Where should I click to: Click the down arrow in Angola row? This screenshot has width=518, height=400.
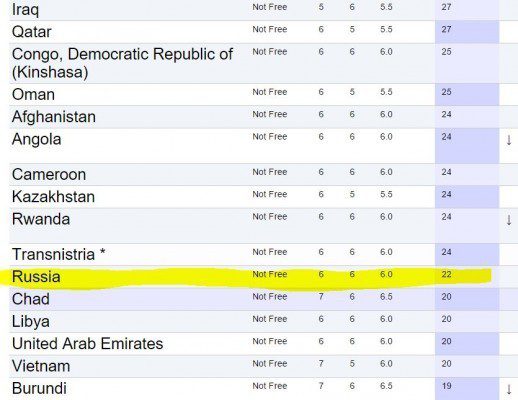coord(509,140)
